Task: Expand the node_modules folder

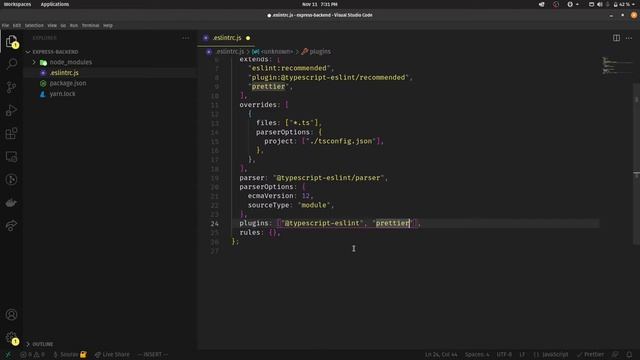Action: (x=34, y=62)
